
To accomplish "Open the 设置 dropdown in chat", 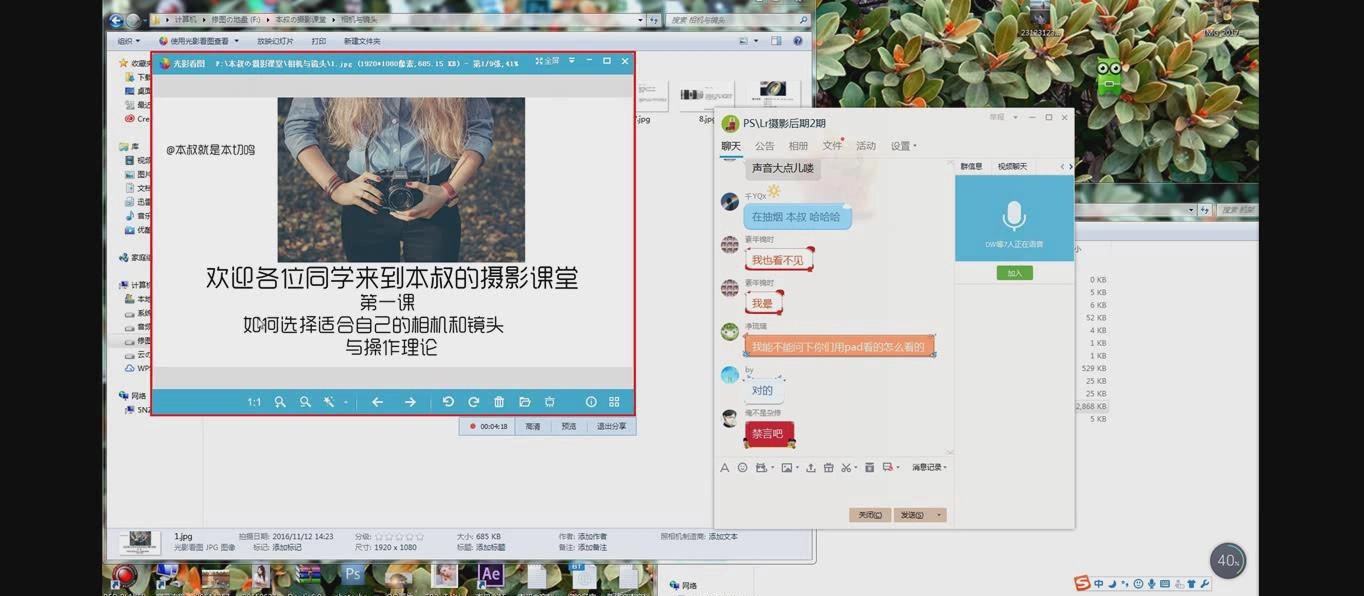I will (x=903, y=146).
